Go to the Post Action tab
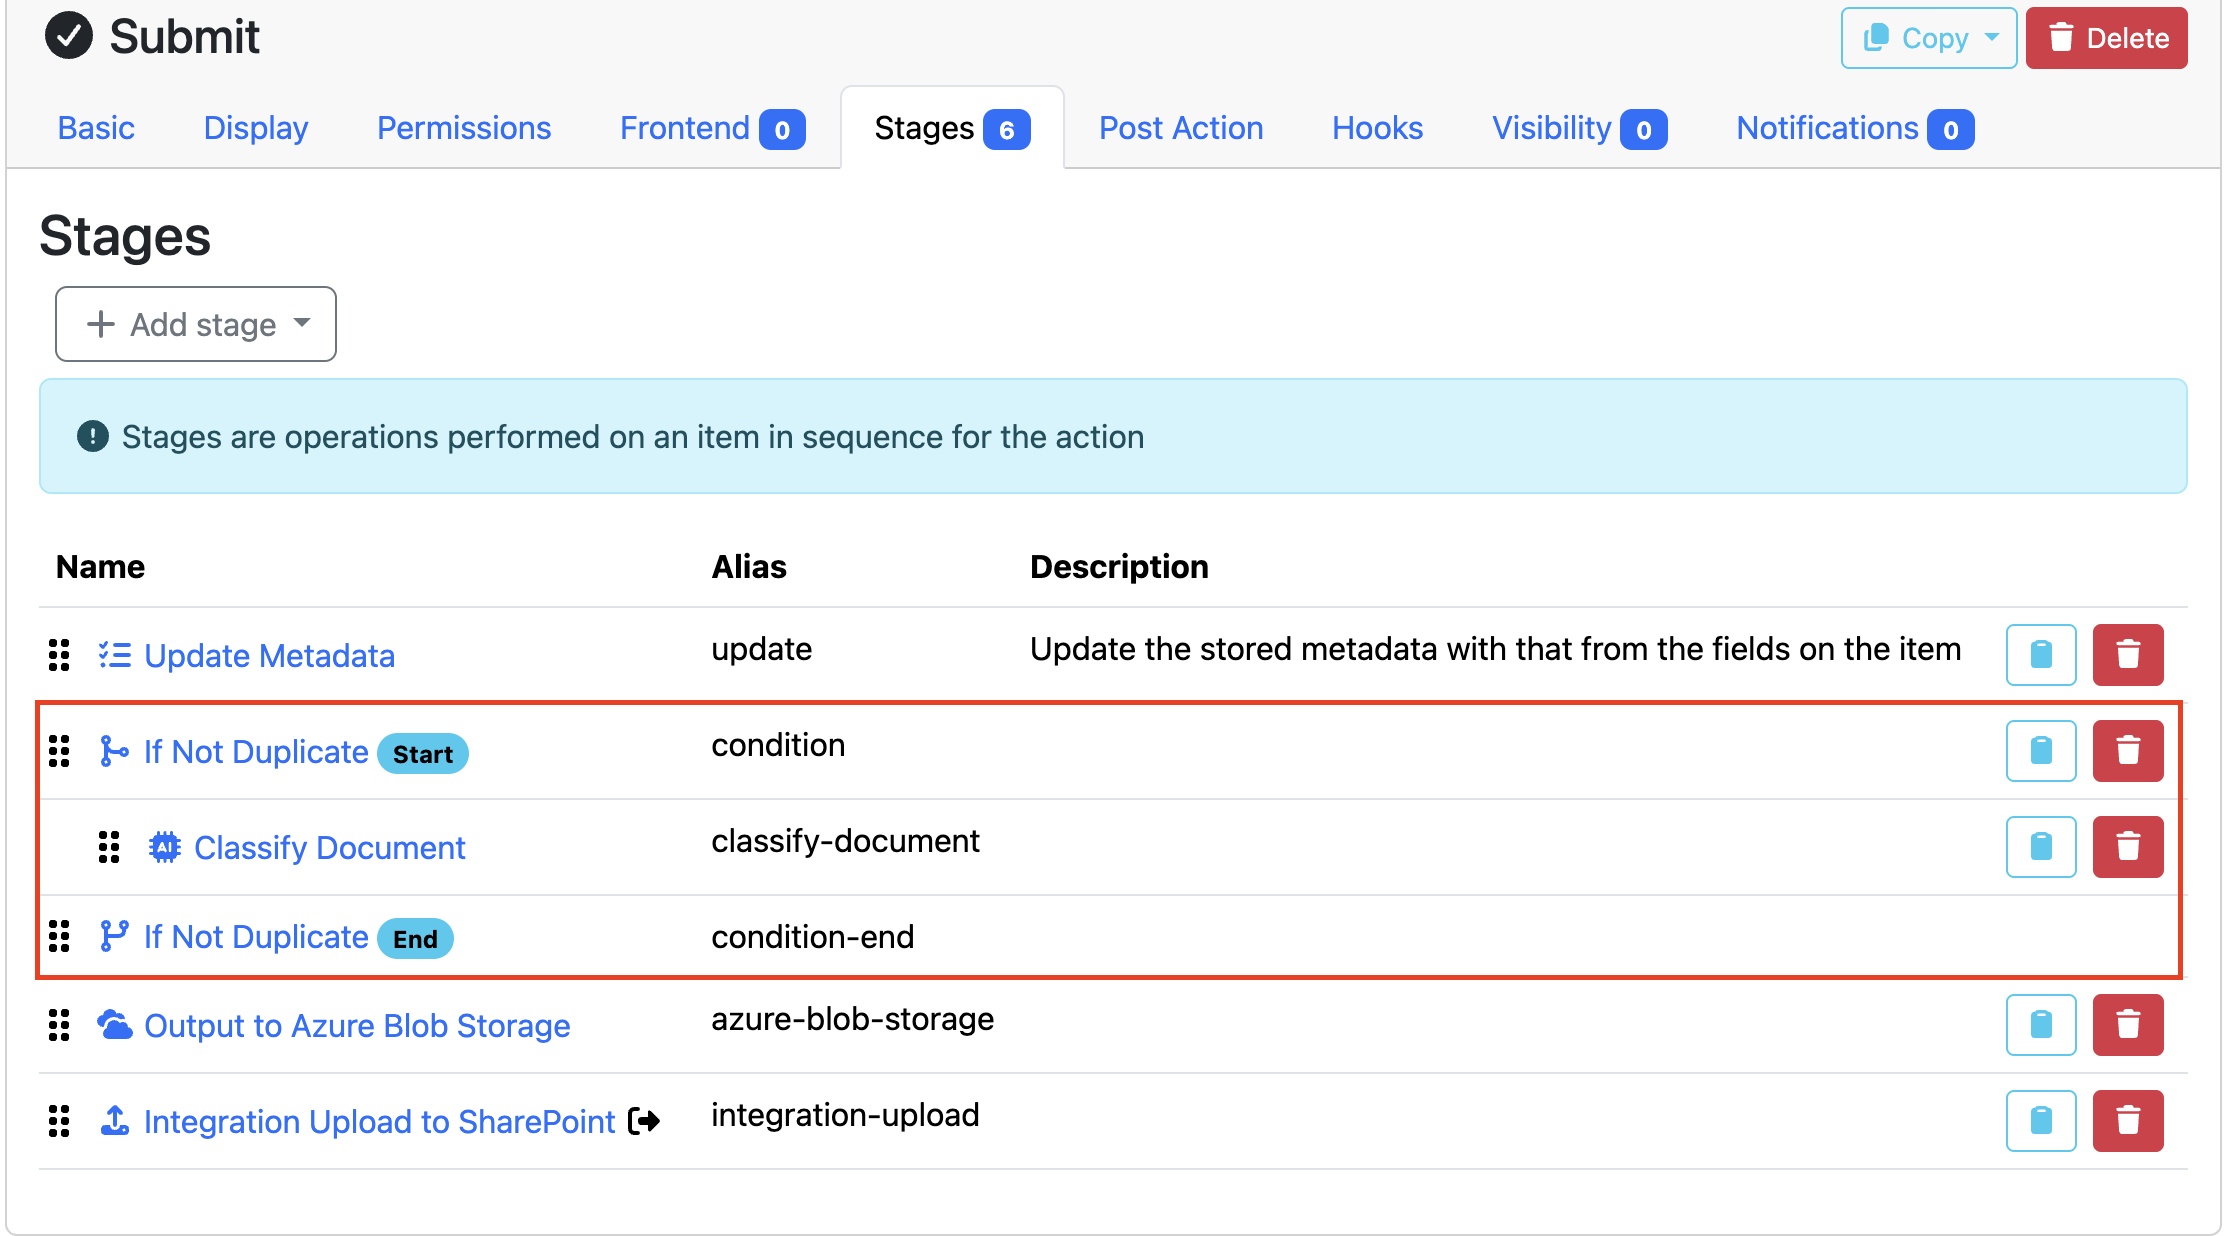This screenshot has height=1236, width=2226. (x=1181, y=128)
